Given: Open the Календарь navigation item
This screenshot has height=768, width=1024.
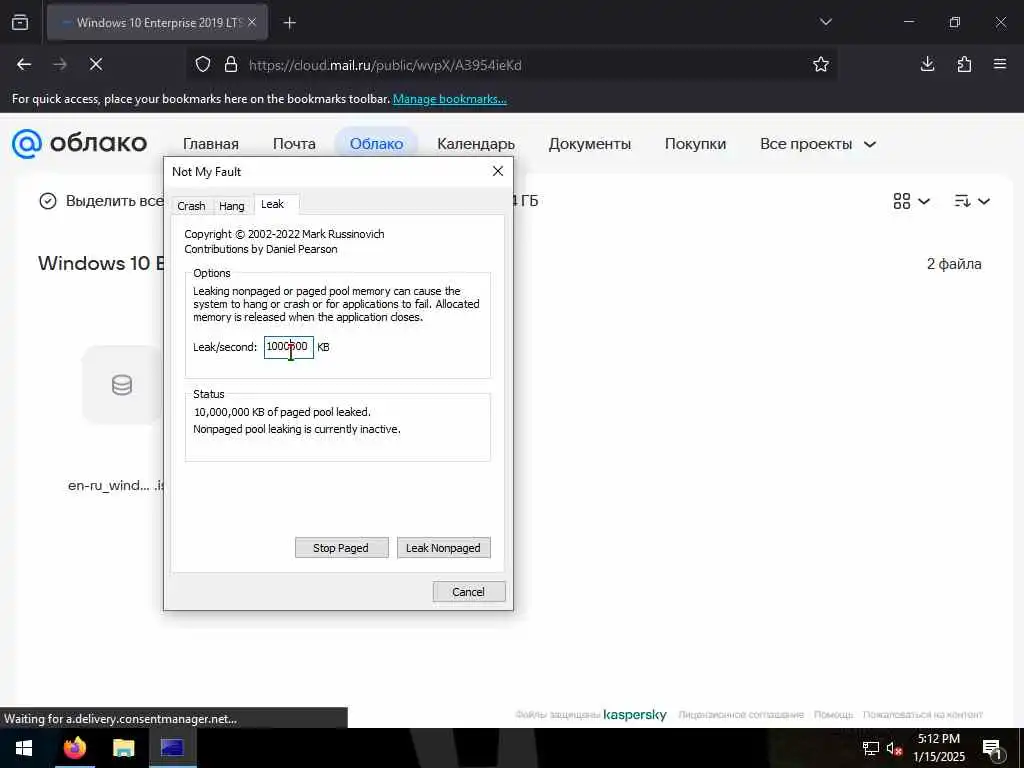Looking at the screenshot, I should [x=476, y=144].
